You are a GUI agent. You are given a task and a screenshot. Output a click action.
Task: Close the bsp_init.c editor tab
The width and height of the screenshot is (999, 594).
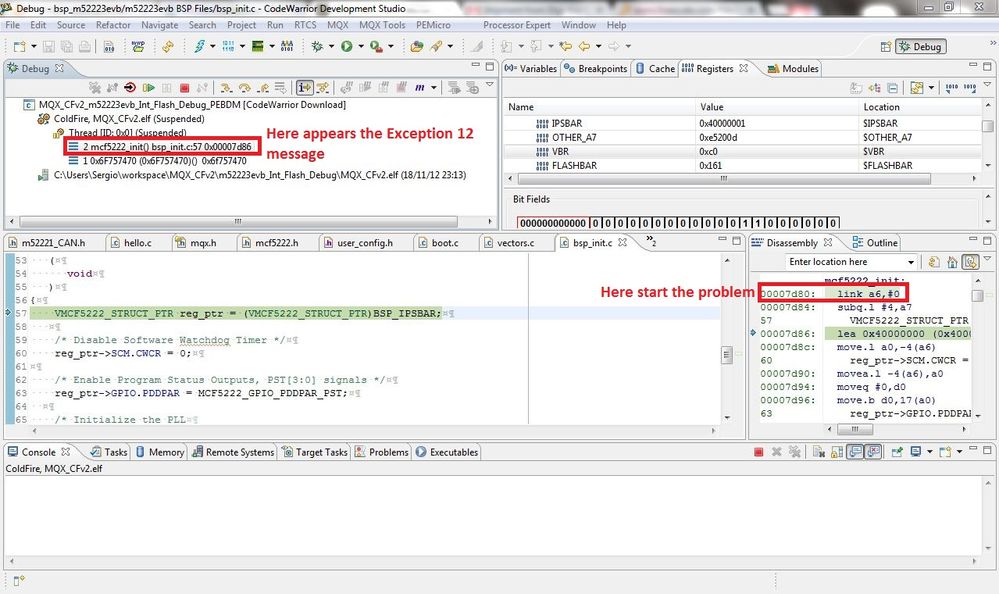point(622,242)
